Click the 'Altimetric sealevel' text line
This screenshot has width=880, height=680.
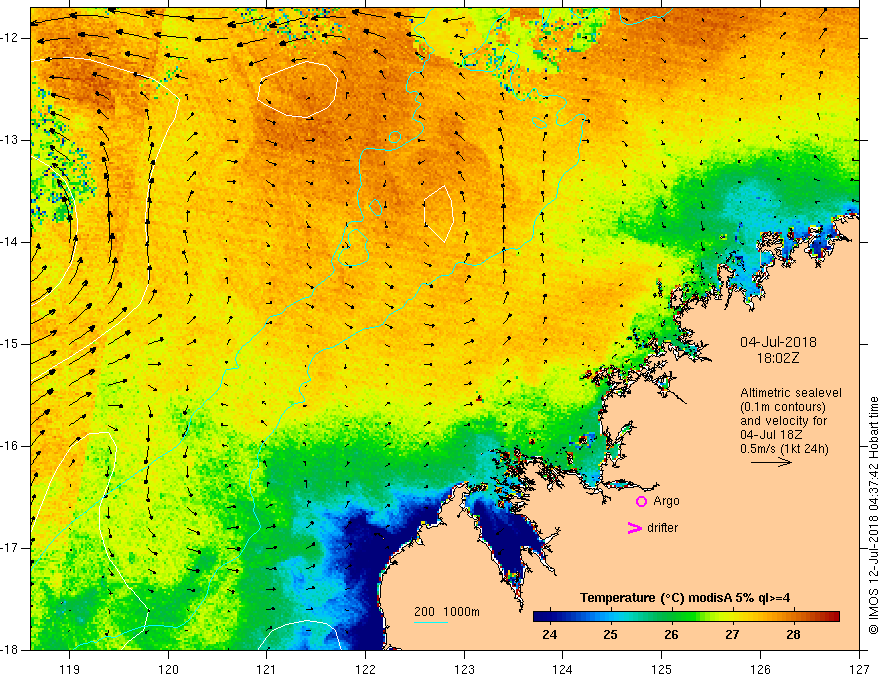791,393
